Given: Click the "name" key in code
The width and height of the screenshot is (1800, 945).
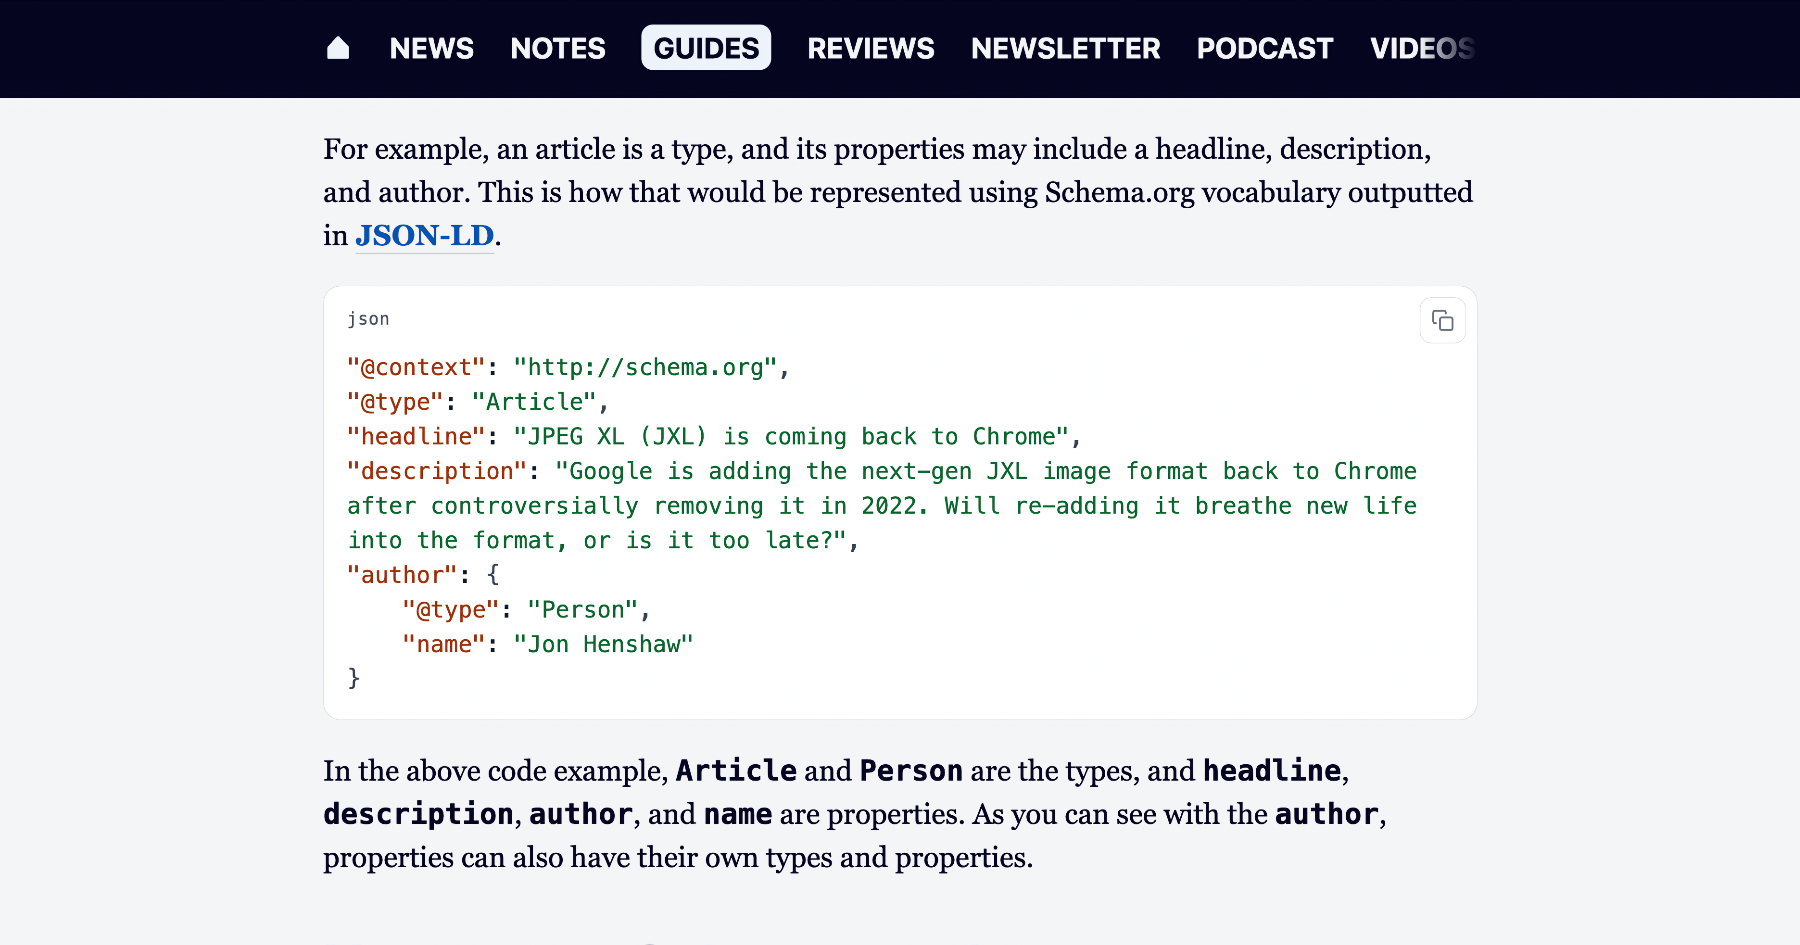Looking at the screenshot, I should 444,644.
